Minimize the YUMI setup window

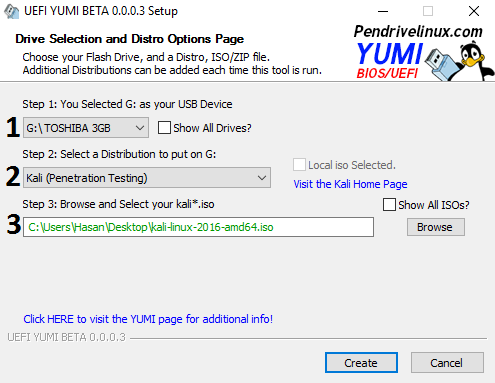pyautogui.click(x=383, y=11)
